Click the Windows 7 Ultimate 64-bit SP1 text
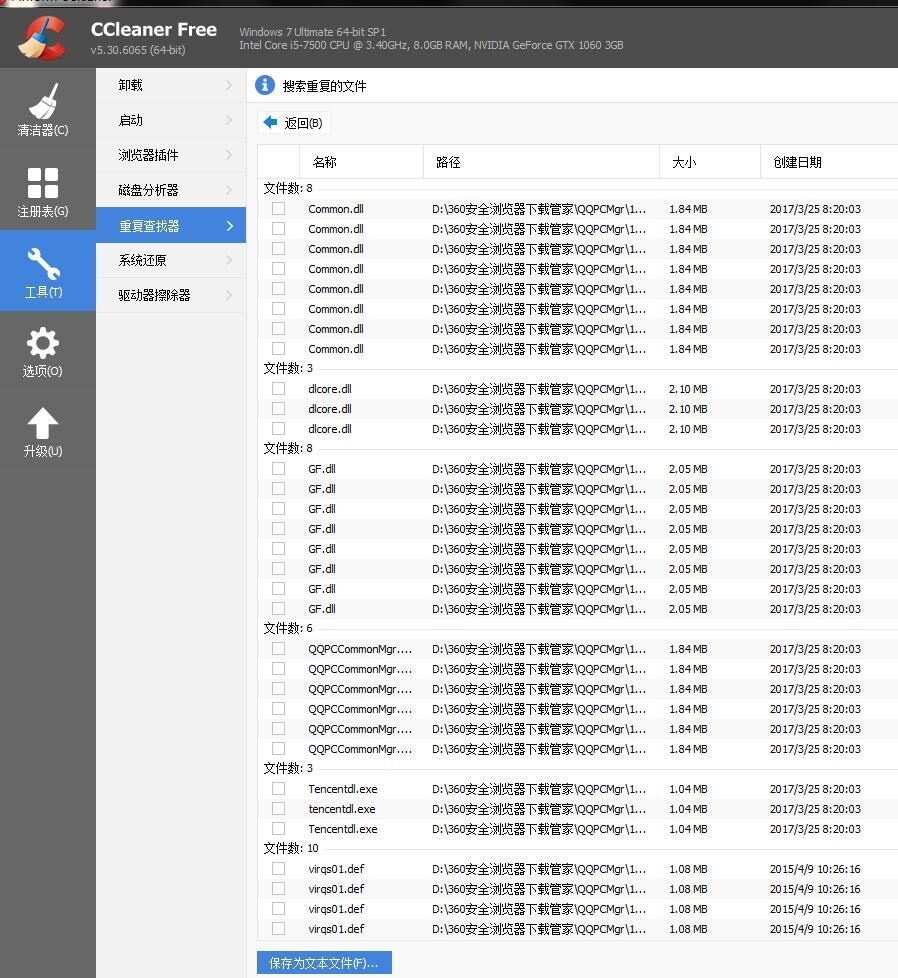The height and width of the screenshot is (978, 898). (312, 32)
